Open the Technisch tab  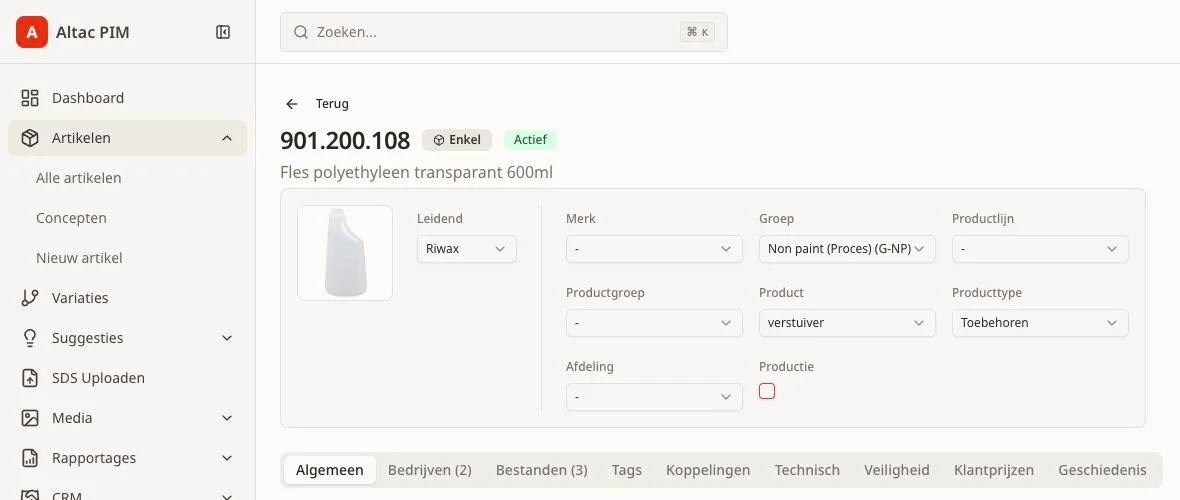[x=807, y=470]
